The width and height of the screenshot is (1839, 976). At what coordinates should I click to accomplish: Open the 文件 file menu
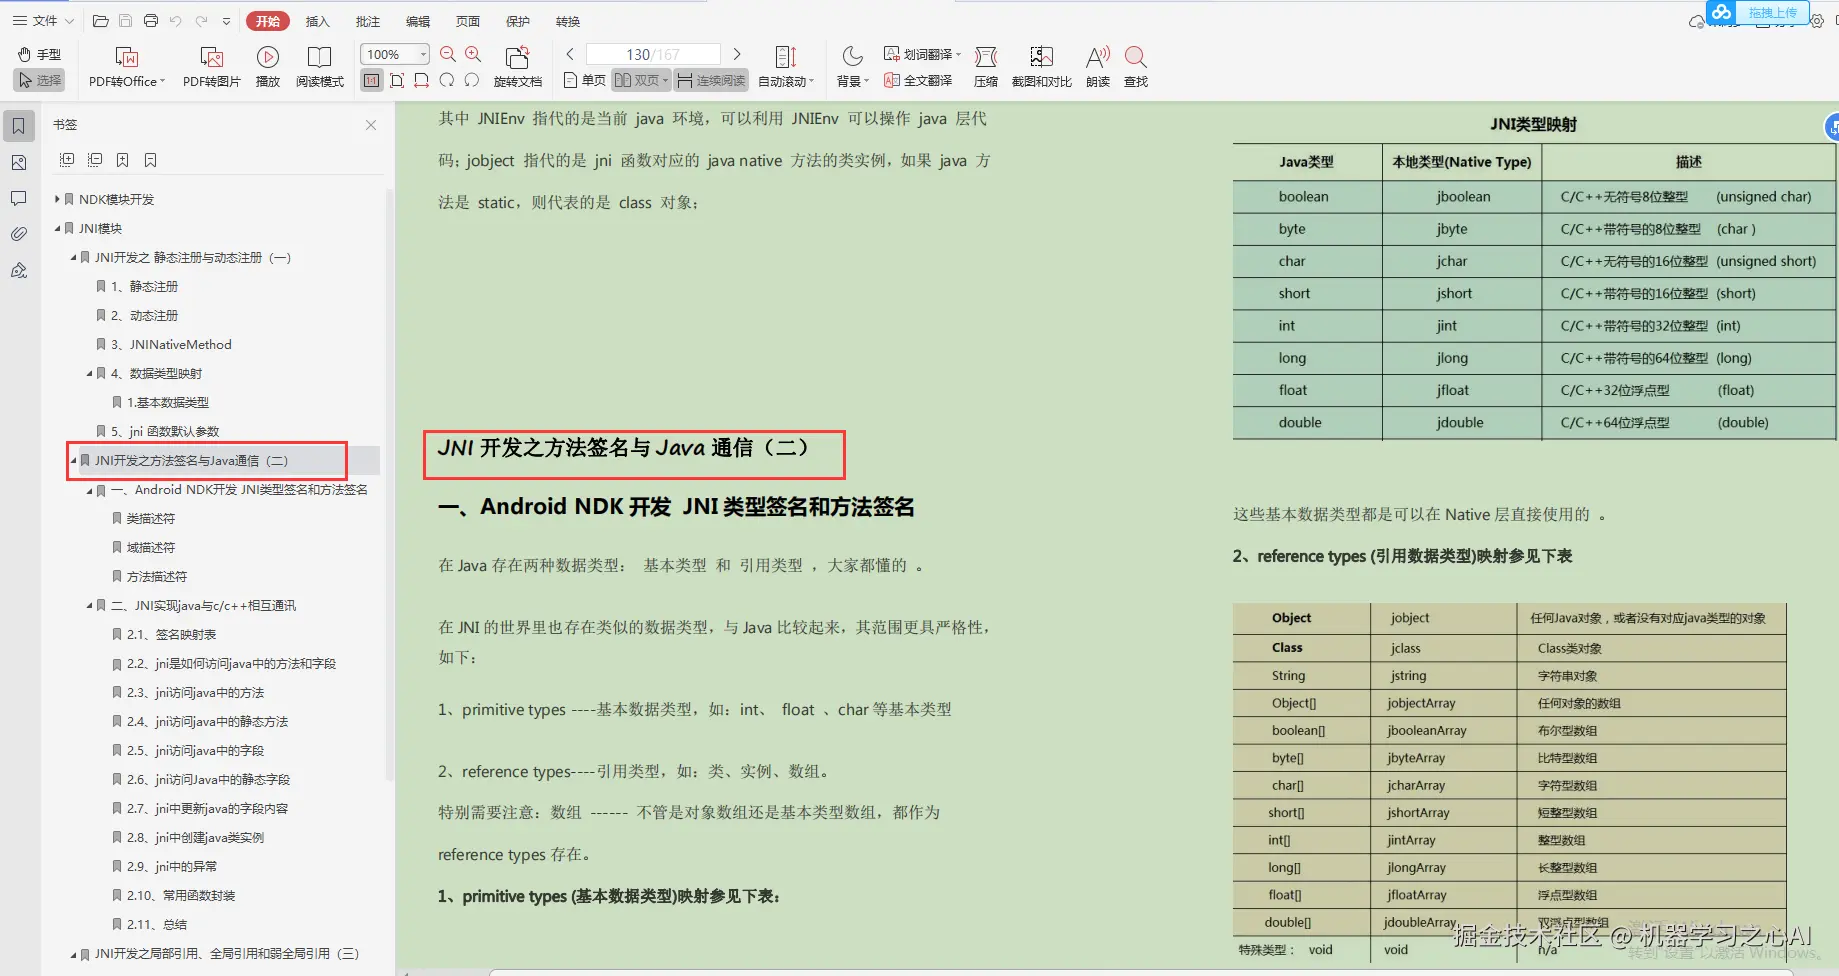[x=42, y=20]
